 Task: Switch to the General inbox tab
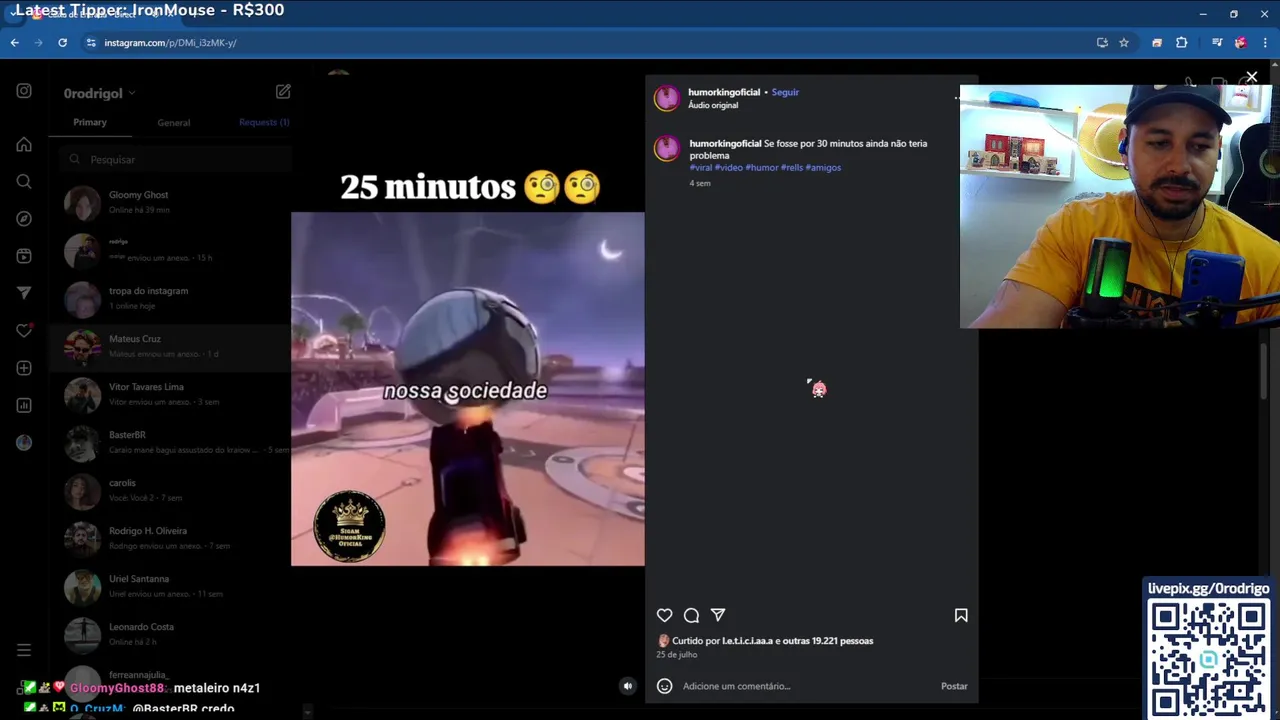point(173,122)
